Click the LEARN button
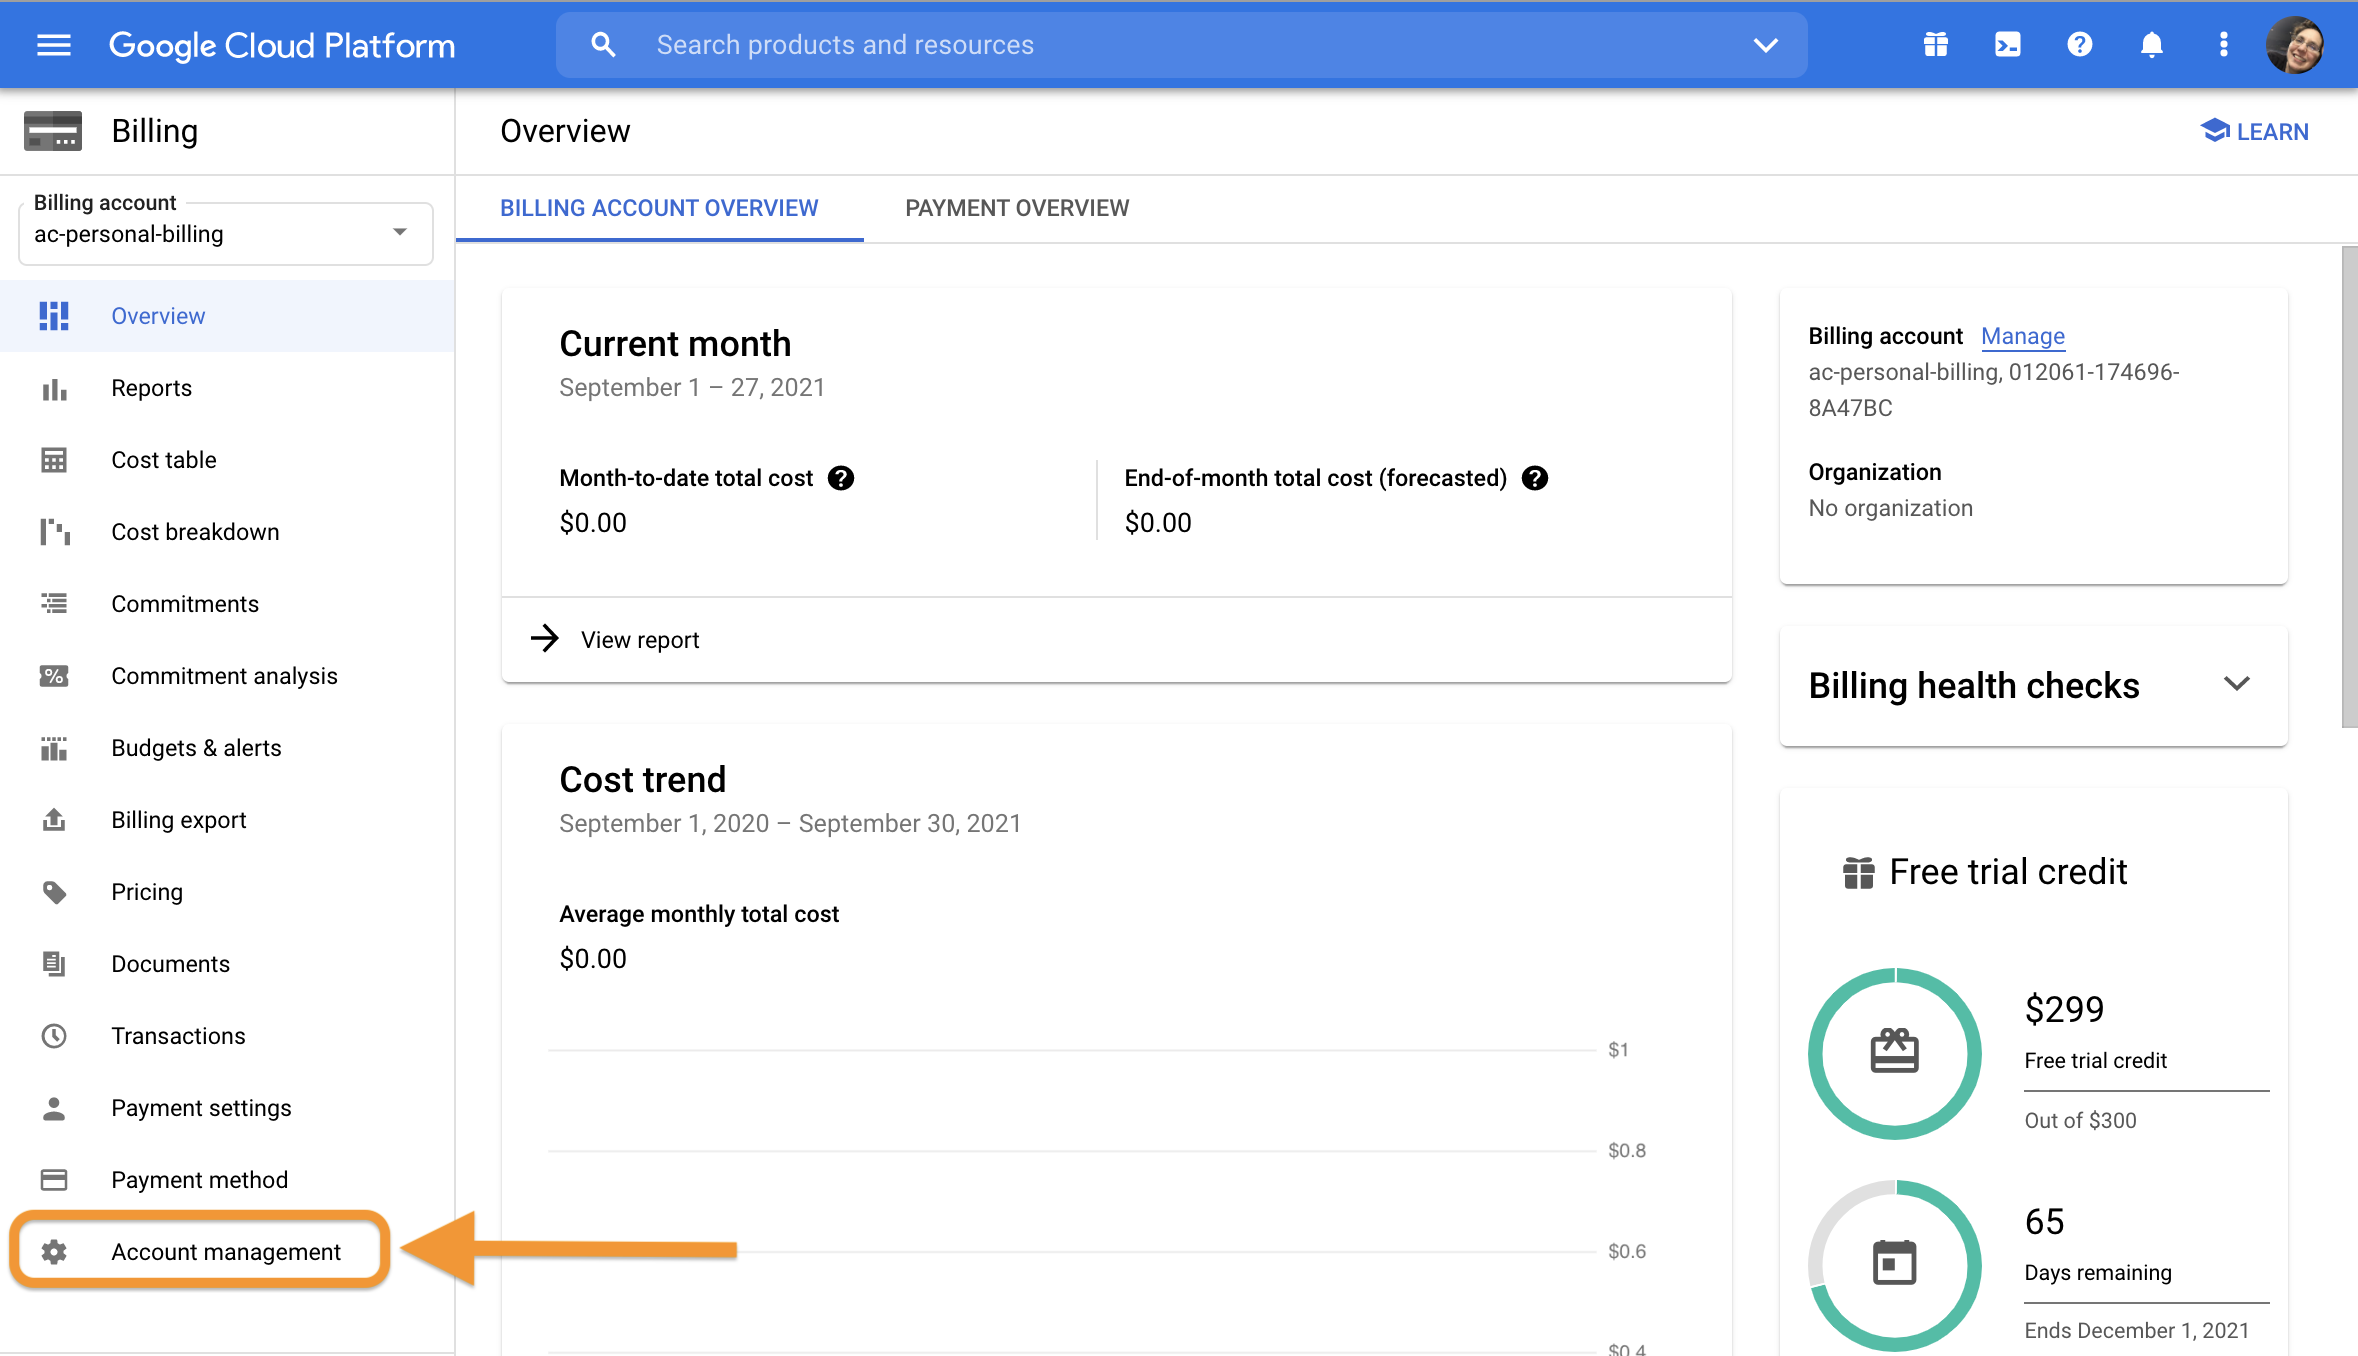Viewport: 2358px width, 1356px height. click(x=2255, y=131)
